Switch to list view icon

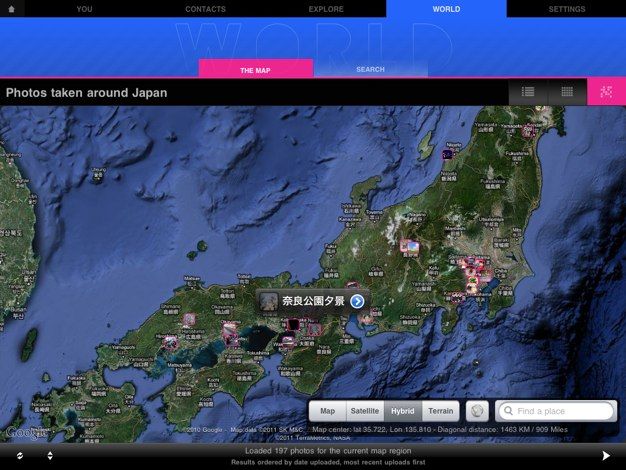pos(528,92)
